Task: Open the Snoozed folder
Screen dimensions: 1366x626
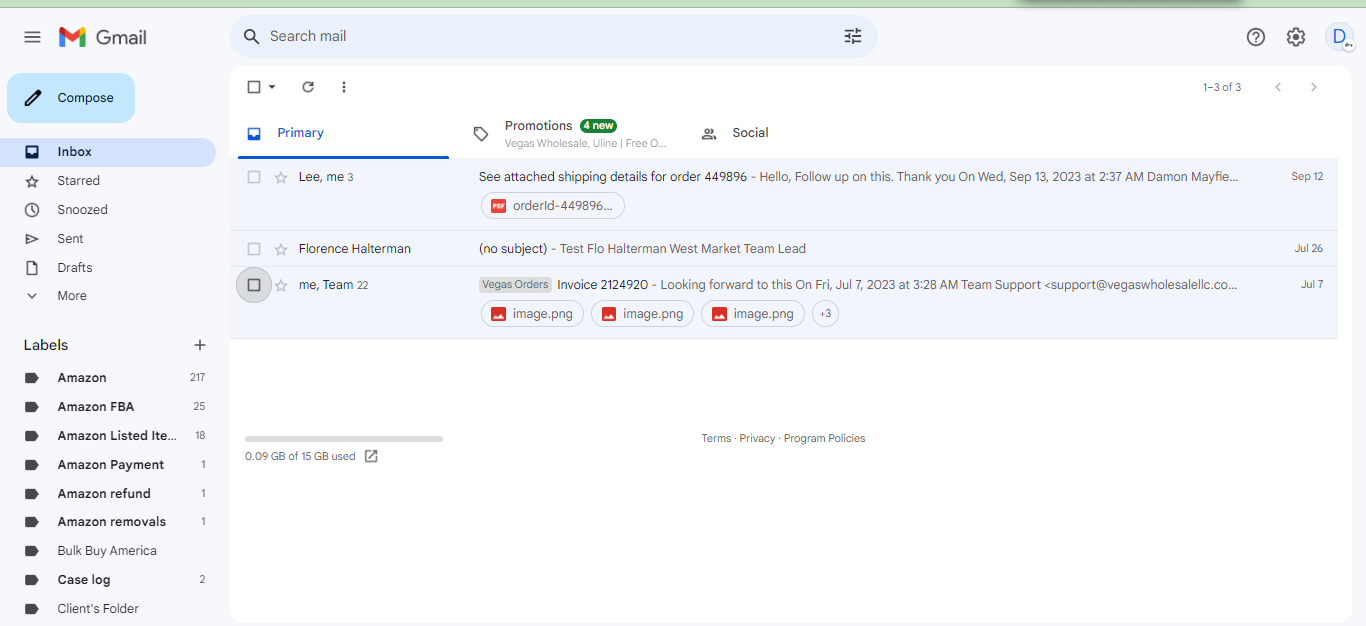Action: point(107,210)
